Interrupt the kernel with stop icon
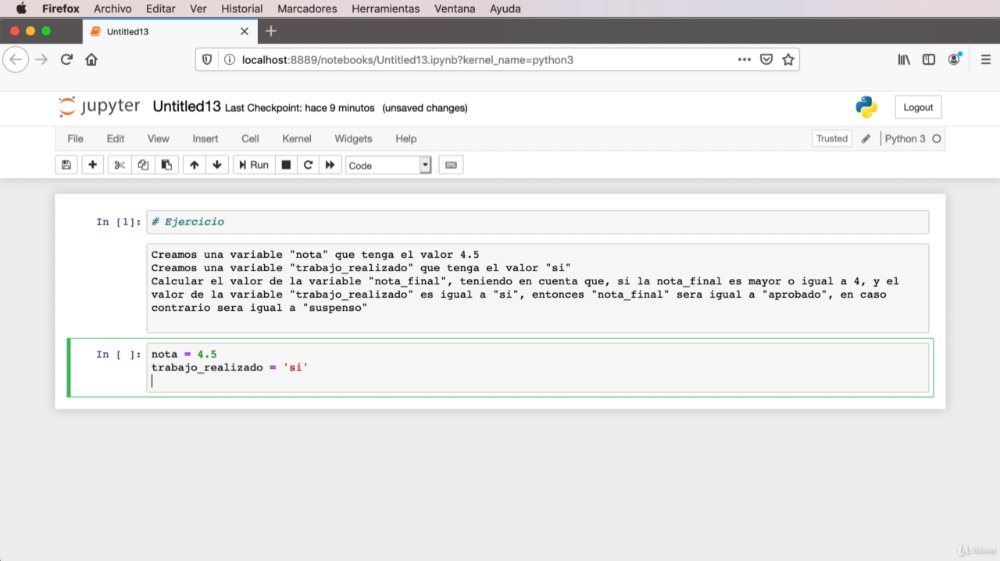 point(286,165)
